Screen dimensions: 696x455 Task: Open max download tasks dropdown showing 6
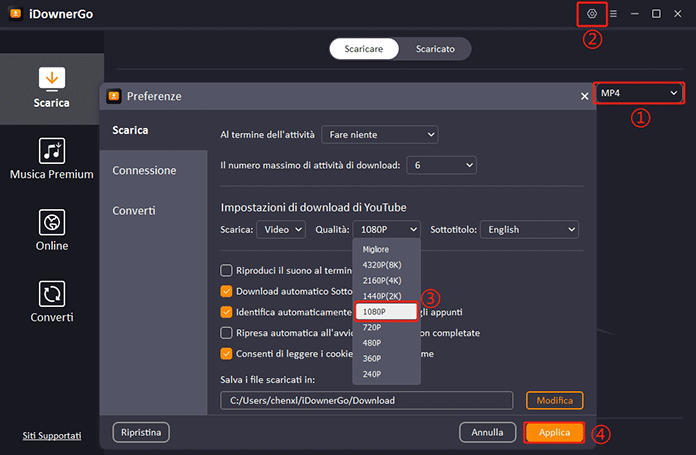click(441, 165)
